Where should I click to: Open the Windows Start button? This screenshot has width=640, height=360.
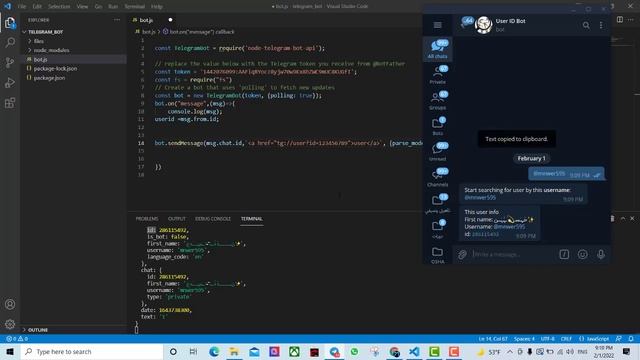[x=10, y=351]
